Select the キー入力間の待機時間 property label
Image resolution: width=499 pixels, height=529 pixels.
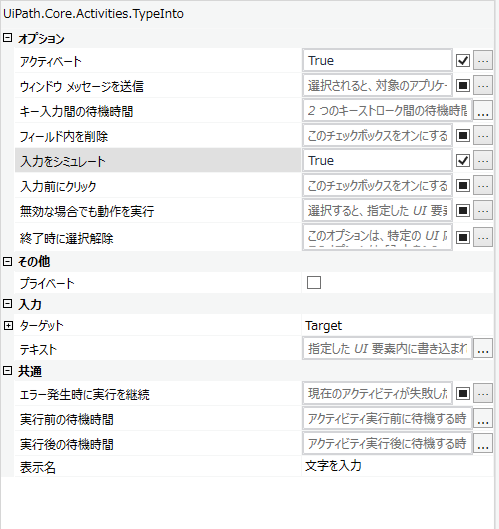(x=77, y=111)
